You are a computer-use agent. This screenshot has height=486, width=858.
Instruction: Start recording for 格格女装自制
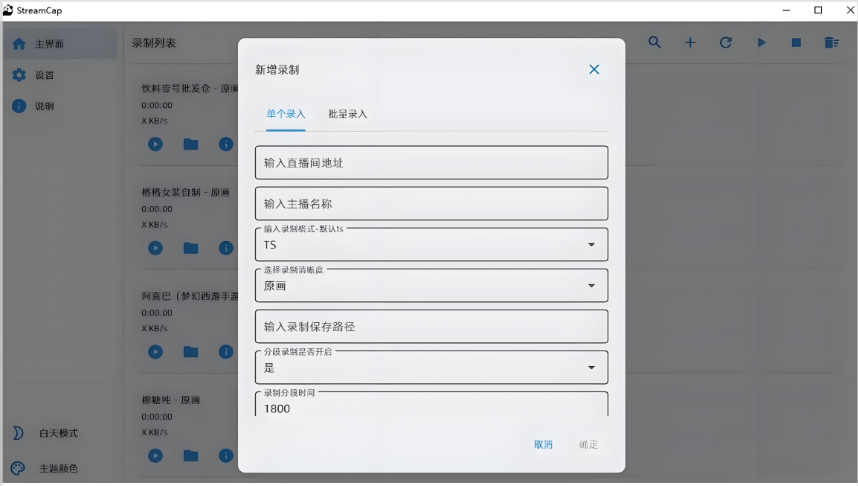pos(155,248)
